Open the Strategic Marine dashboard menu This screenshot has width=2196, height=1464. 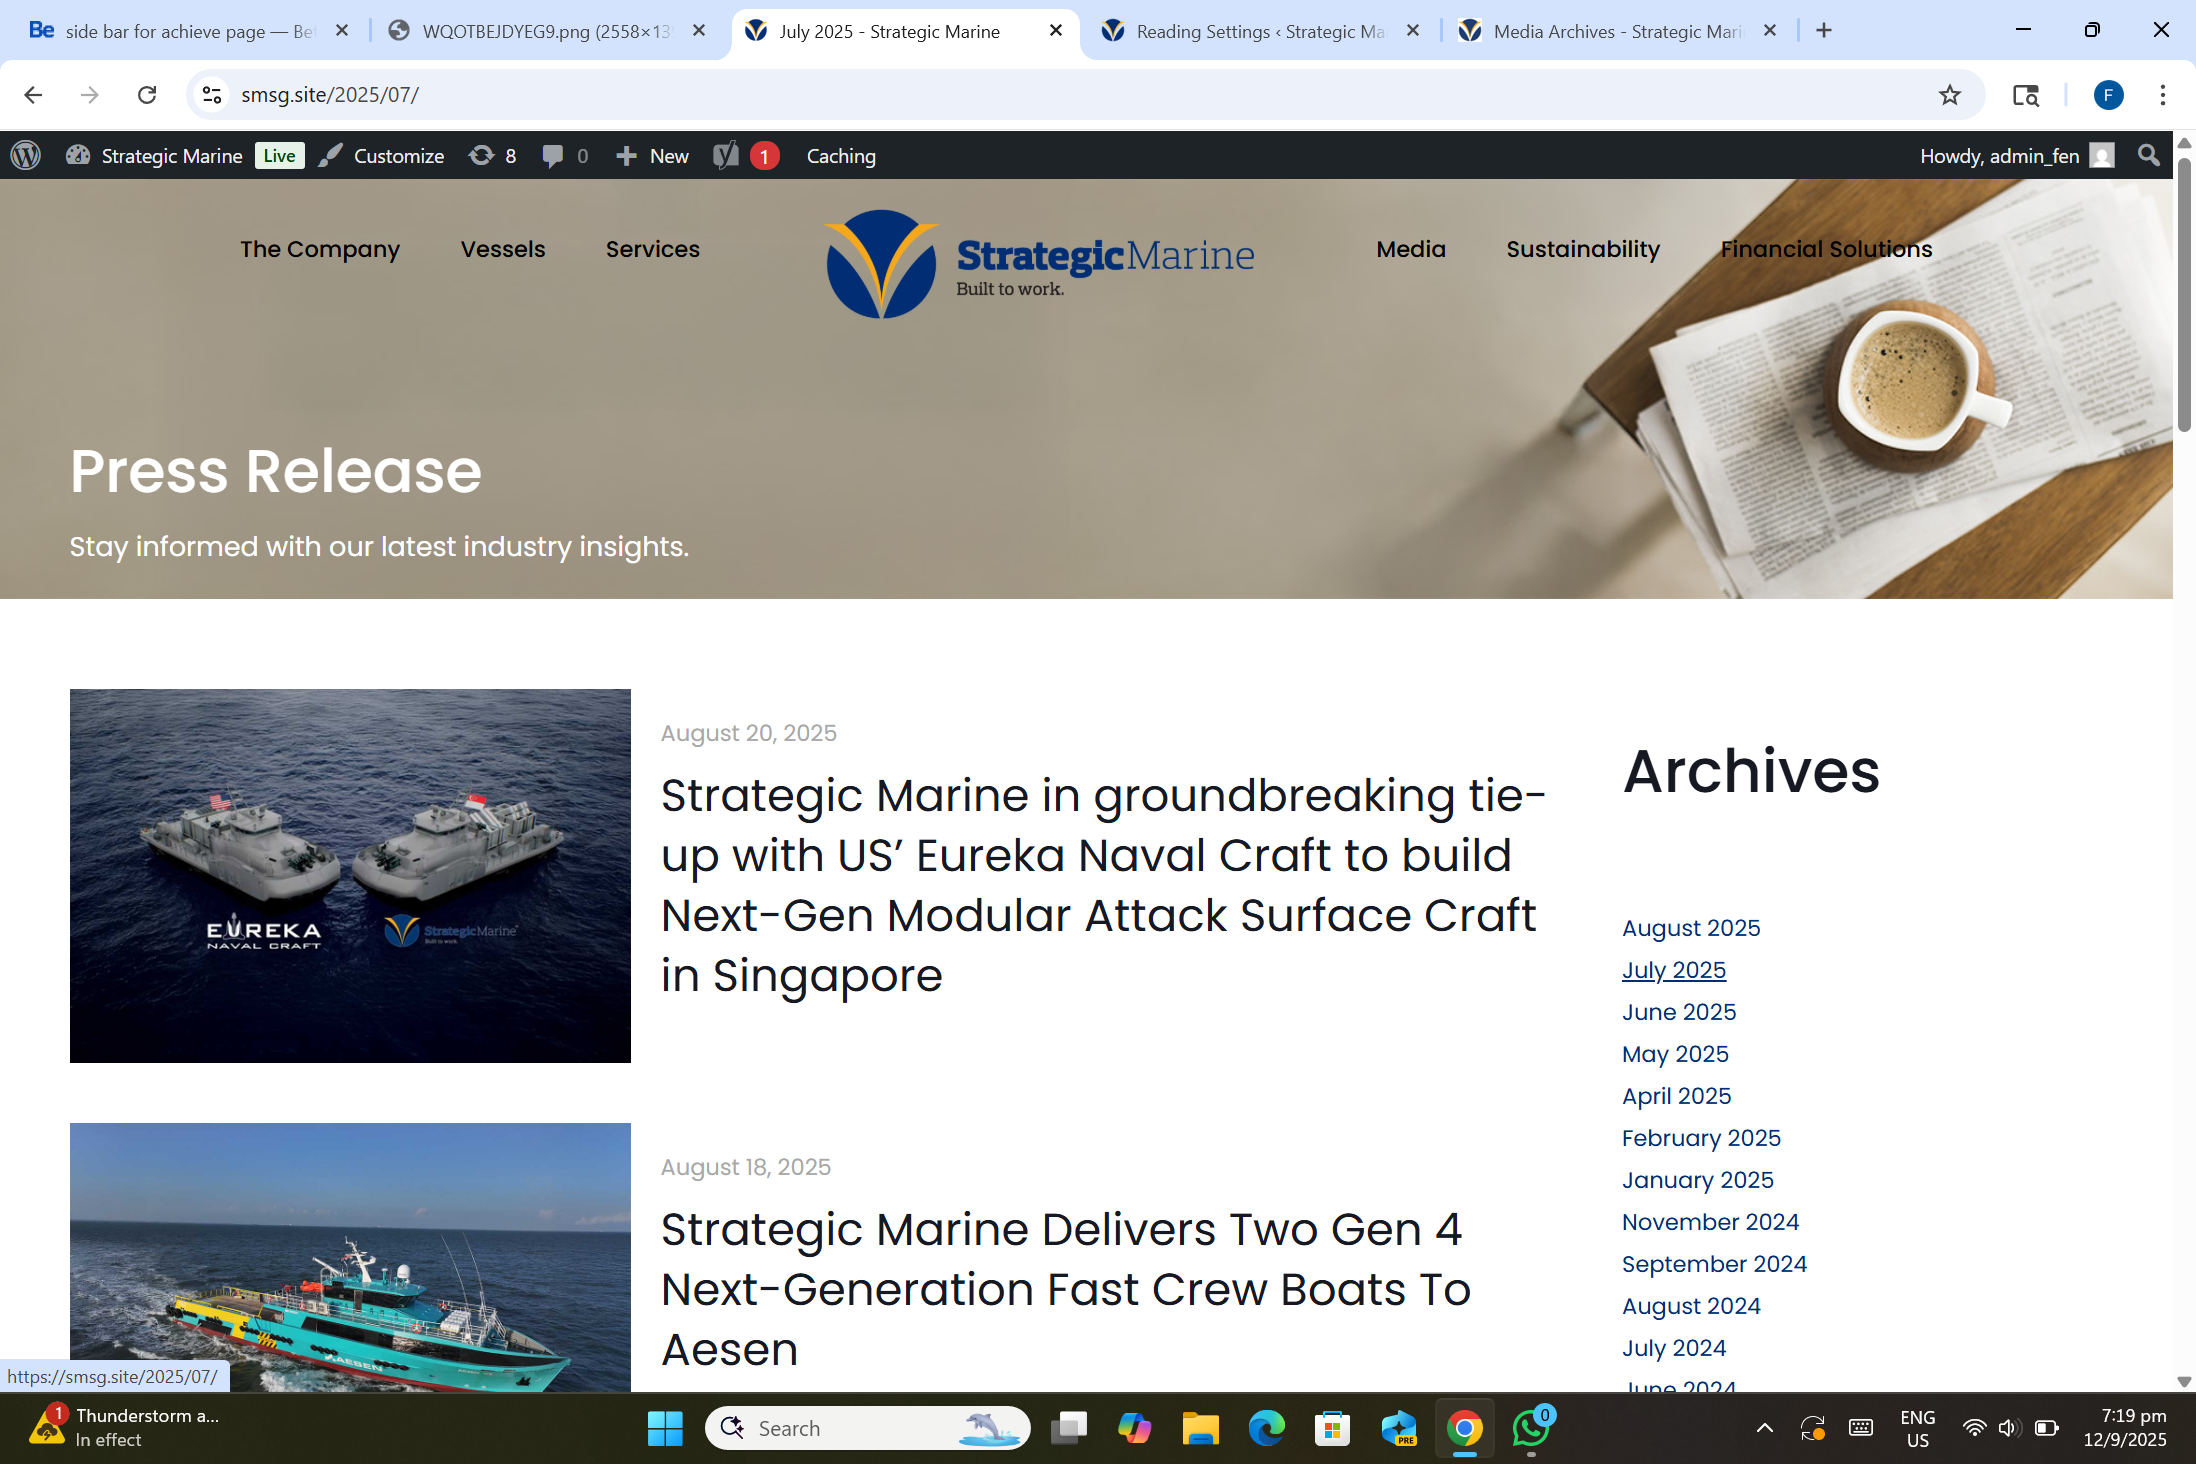[155, 156]
